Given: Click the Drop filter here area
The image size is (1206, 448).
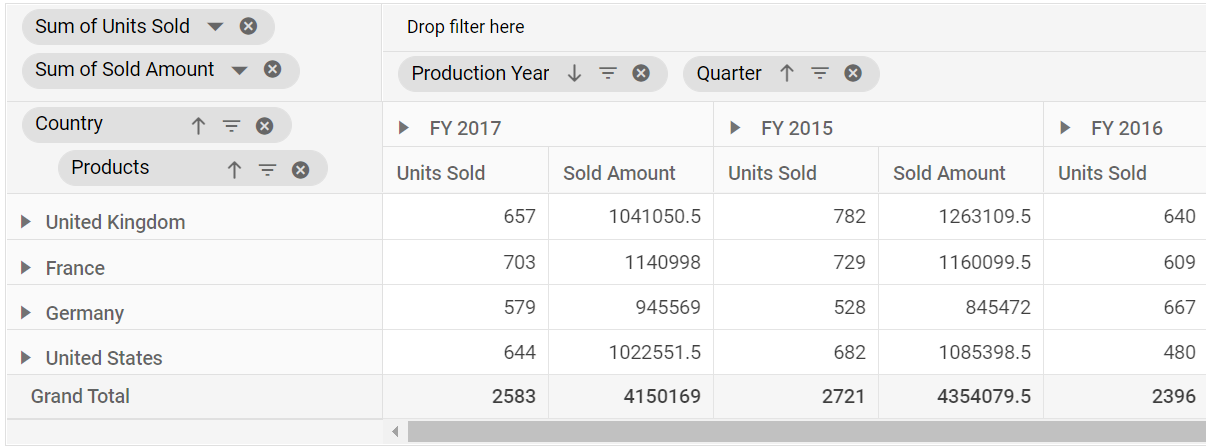Looking at the screenshot, I should click(794, 27).
